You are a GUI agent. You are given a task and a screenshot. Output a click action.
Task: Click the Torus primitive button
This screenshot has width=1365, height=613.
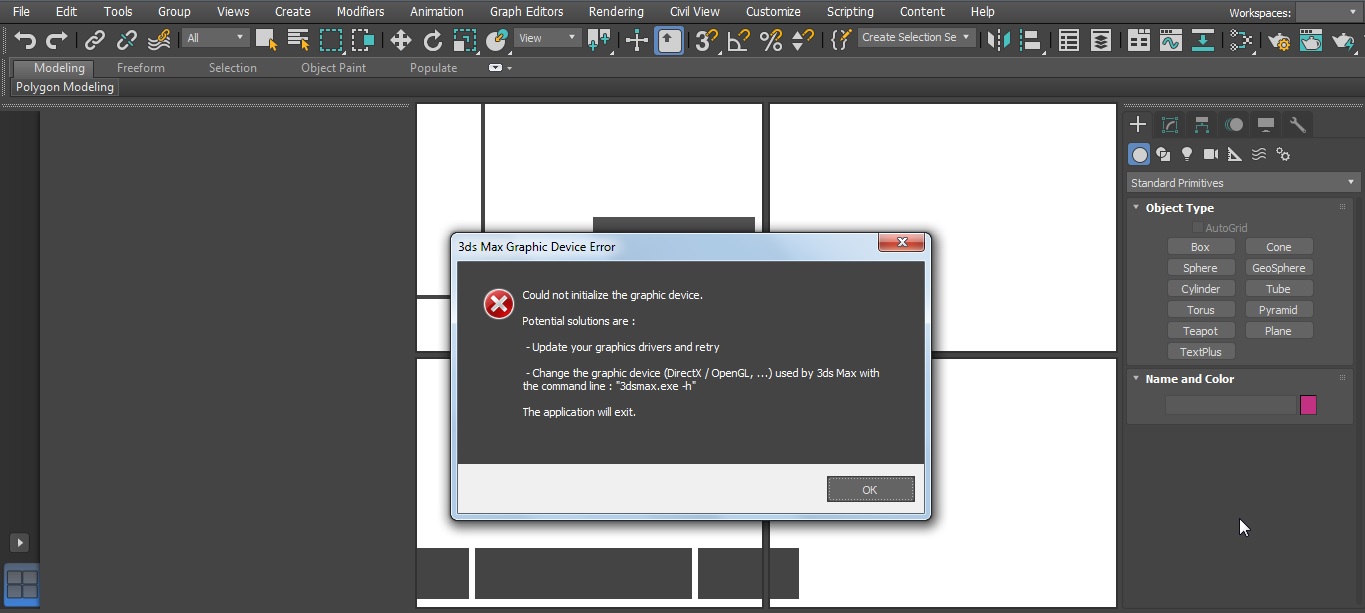tap(1200, 310)
